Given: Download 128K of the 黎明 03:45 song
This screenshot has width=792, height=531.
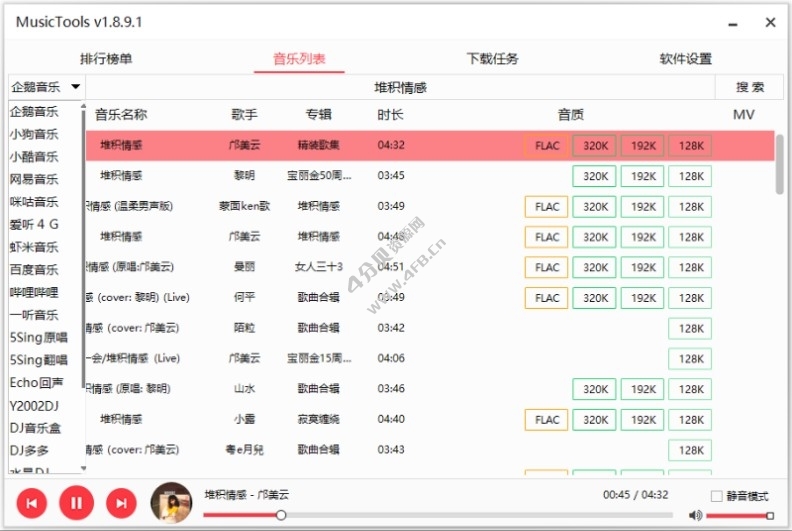Looking at the screenshot, I should click(x=690, y=176).
